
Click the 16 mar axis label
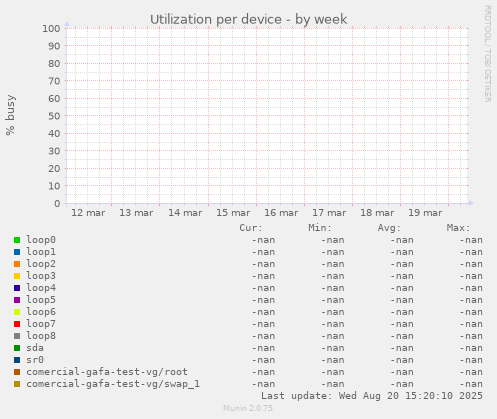click(281, 213)
